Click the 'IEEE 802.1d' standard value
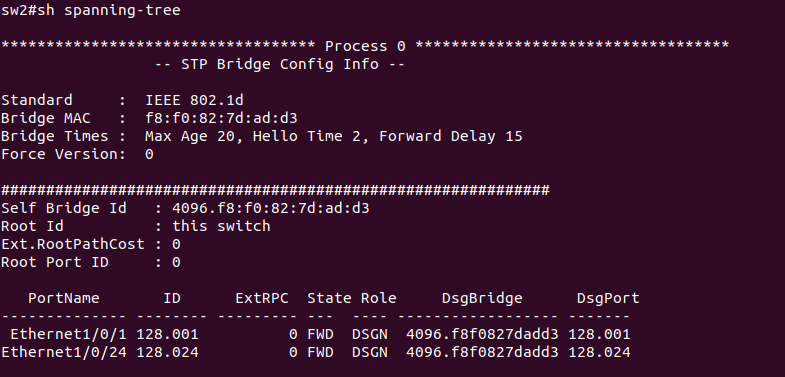The image size is (785, 377). 194,100
